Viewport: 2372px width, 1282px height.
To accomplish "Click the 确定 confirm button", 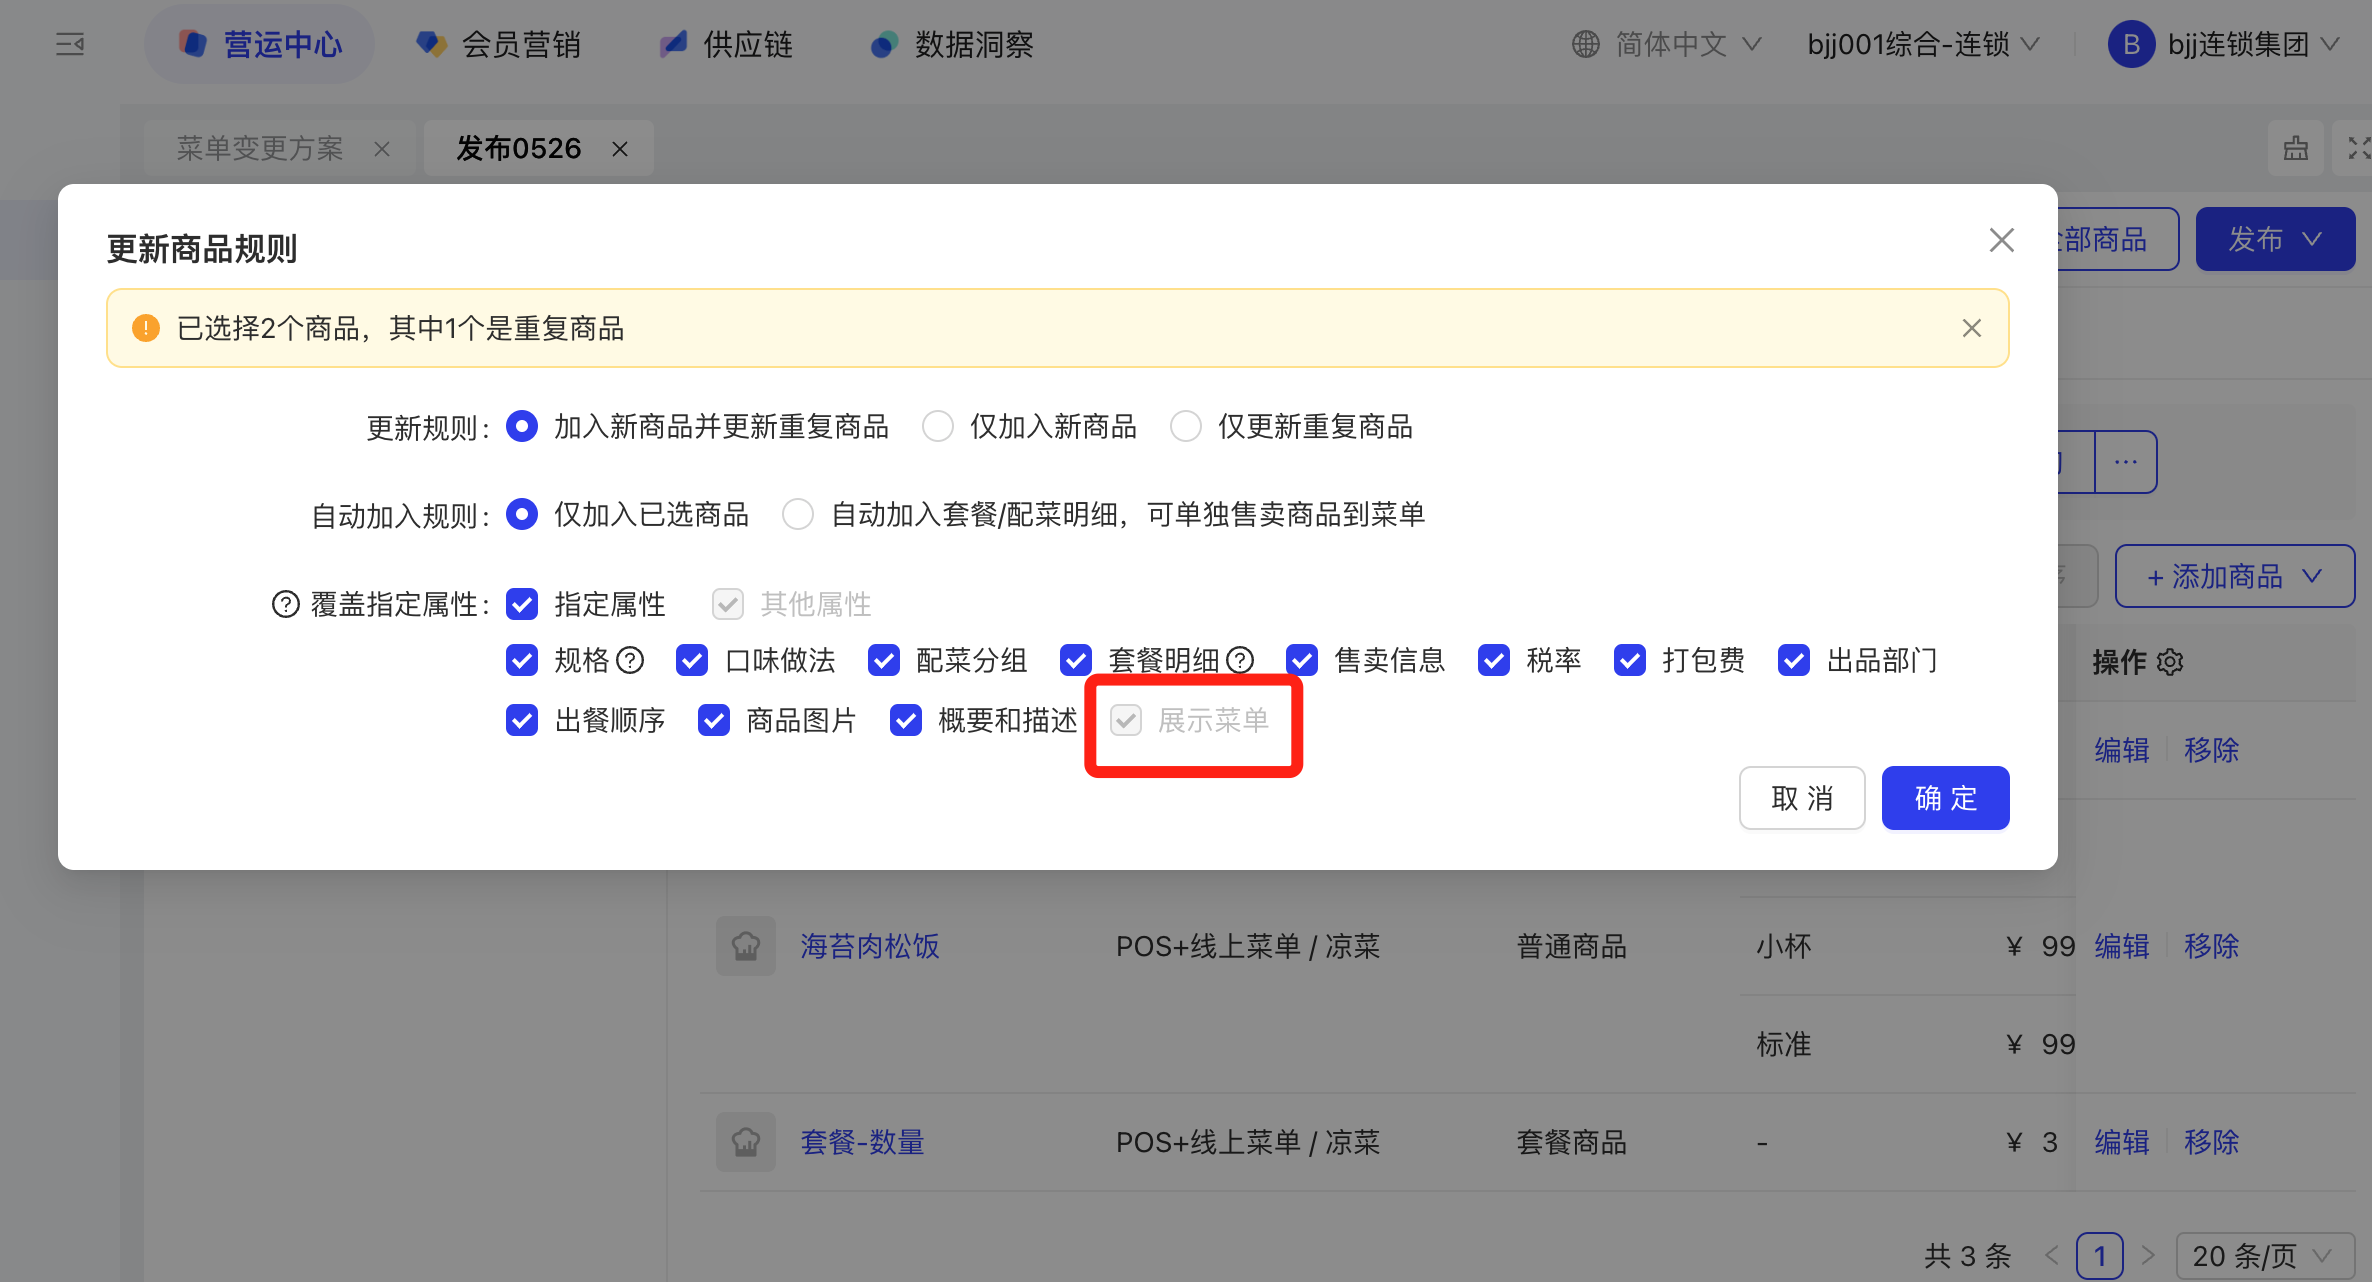I will coord(1944,798).
